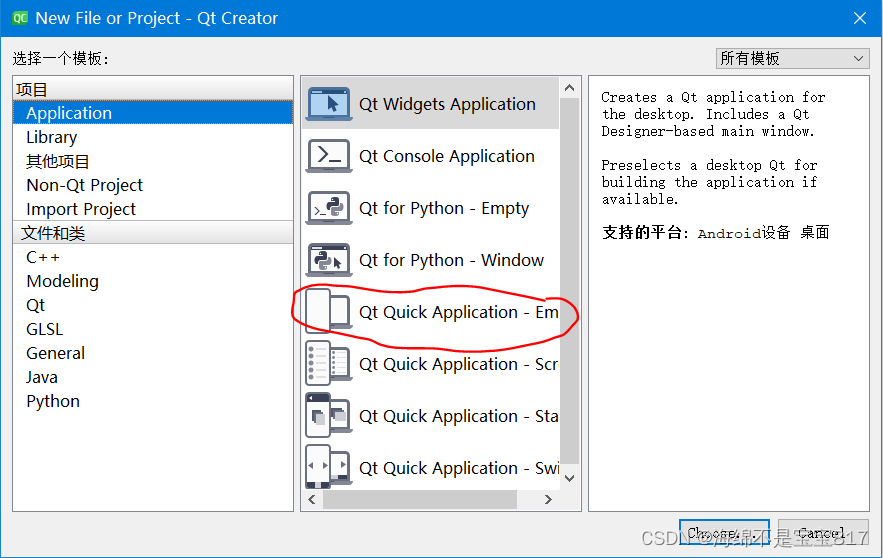Click the 文件和类 section header

pyautogui.click(x=153, y=233)
